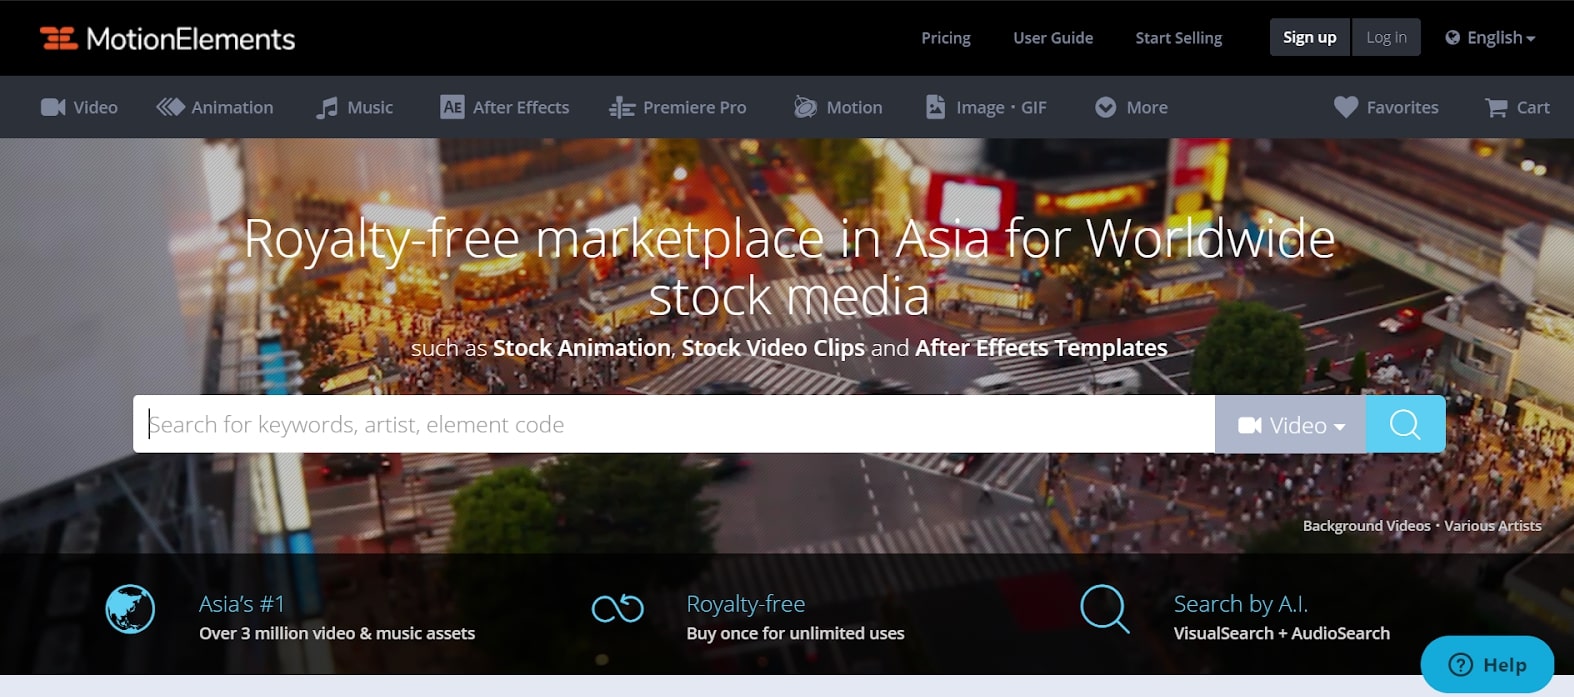The image size is (1574, 697).
Task: Click the Music note icon
Action: 327,107
